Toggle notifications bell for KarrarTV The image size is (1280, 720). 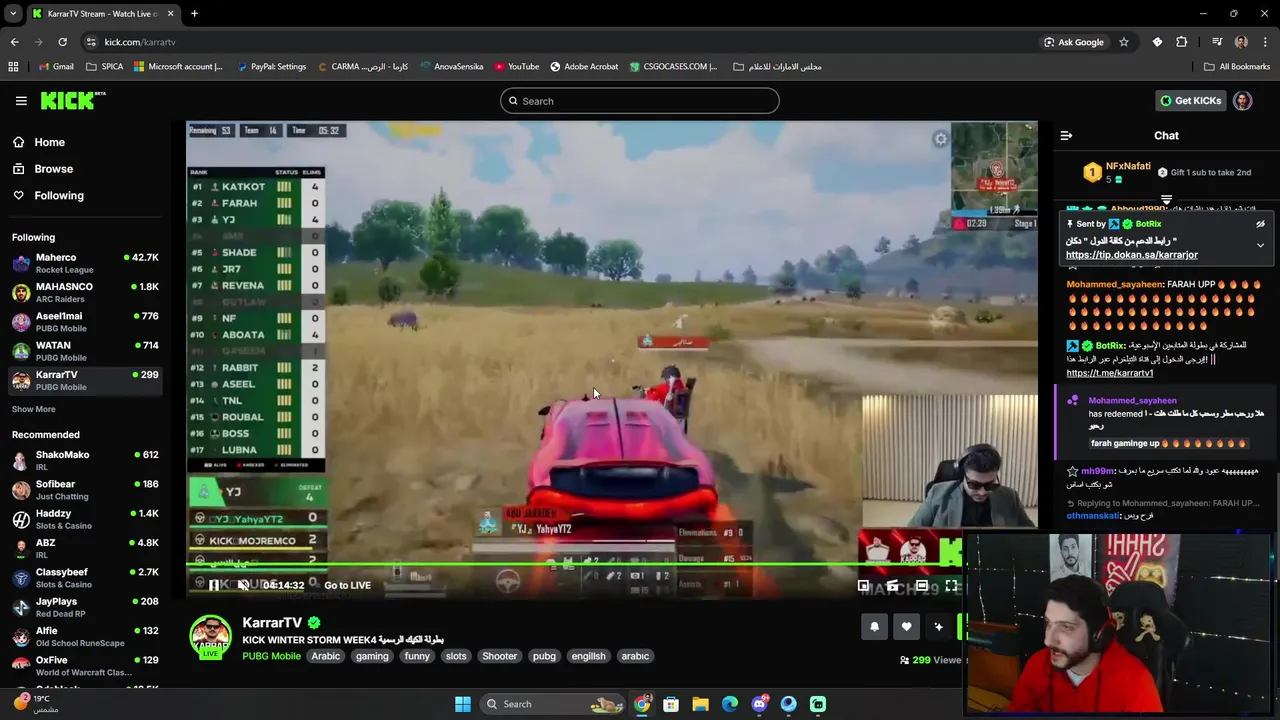(874, 627)
